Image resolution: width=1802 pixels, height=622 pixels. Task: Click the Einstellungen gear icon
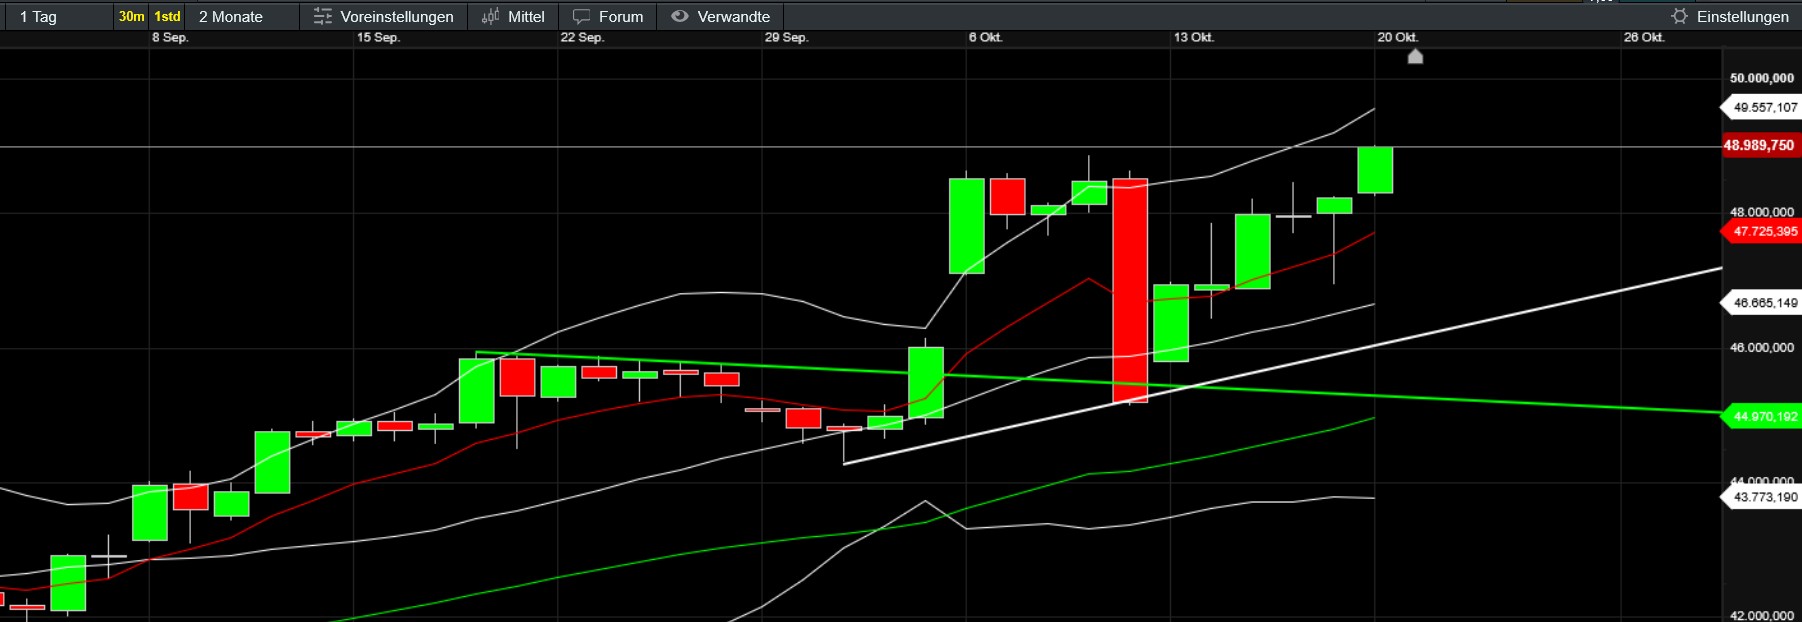[x=1679, y=17]
